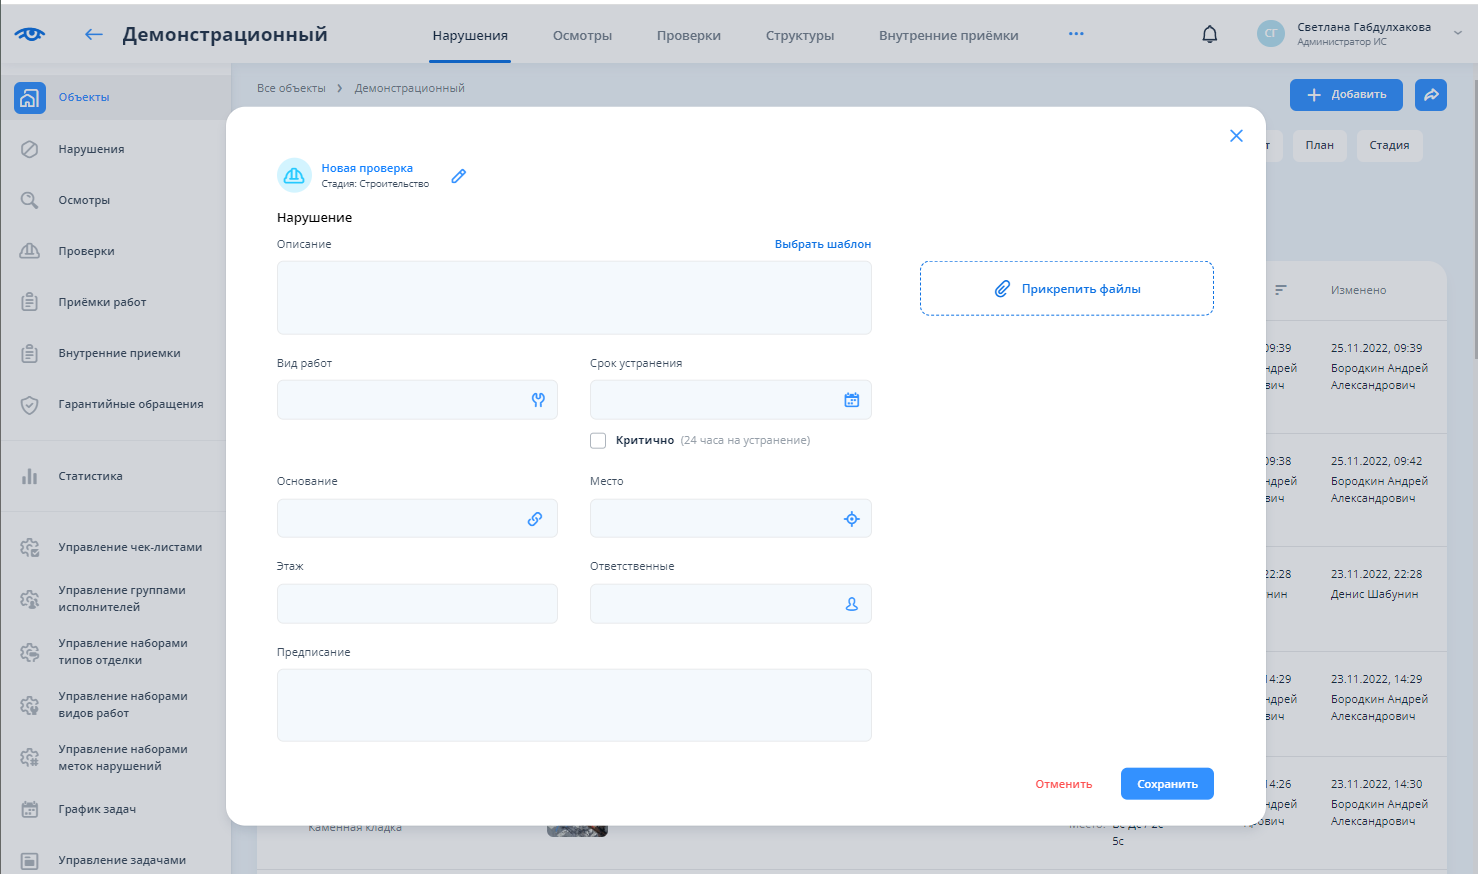
Task: Click the share arrow button
Action: click(x=1430, y=95)
